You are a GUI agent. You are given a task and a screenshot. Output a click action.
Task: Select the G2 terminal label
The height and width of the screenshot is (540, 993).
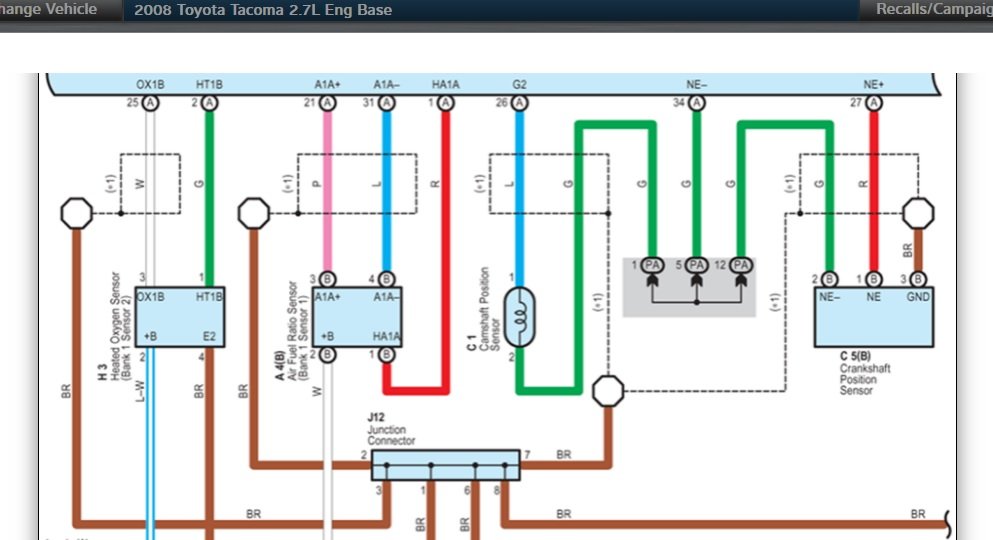[x=519, y=84]
